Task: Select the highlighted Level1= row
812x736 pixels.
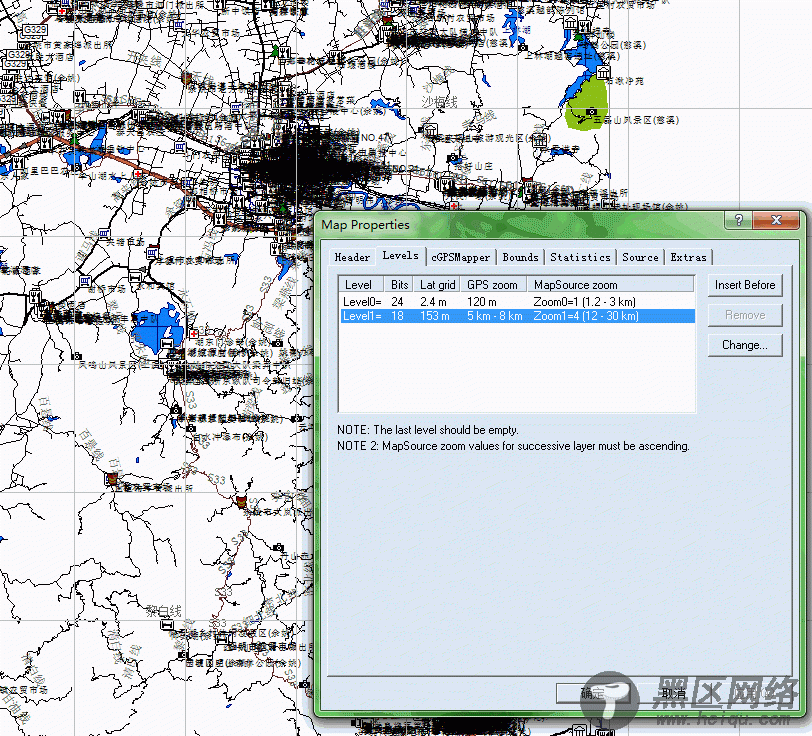Action: tap(517, 316)
